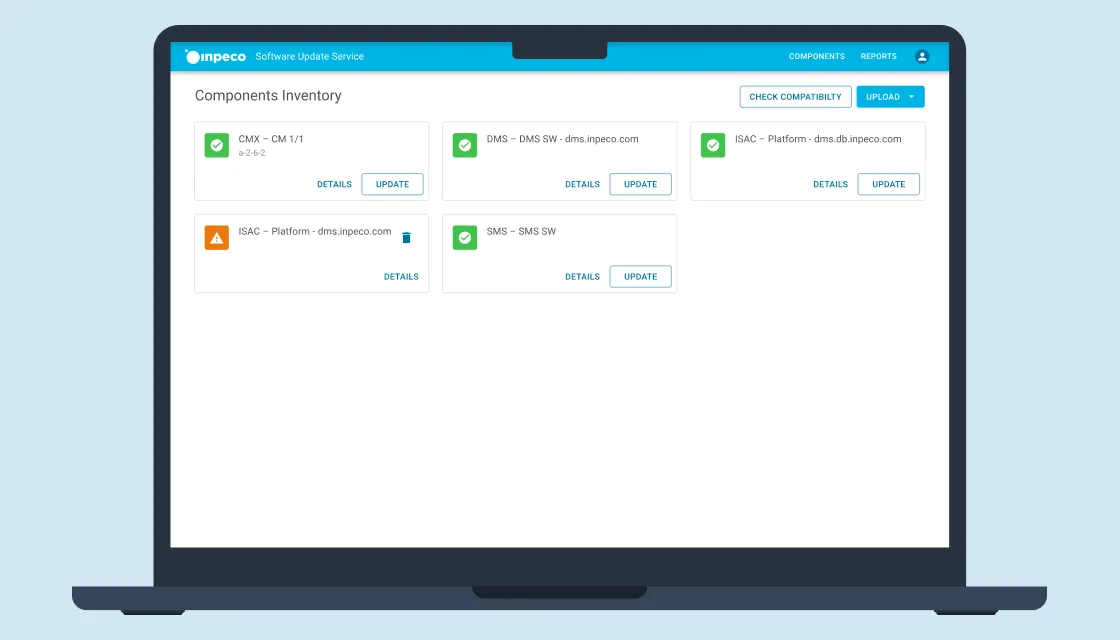Screen dimensions: 1120x640
Task: Update the CMX – CM 1/1 component
Action: (392, 184)
